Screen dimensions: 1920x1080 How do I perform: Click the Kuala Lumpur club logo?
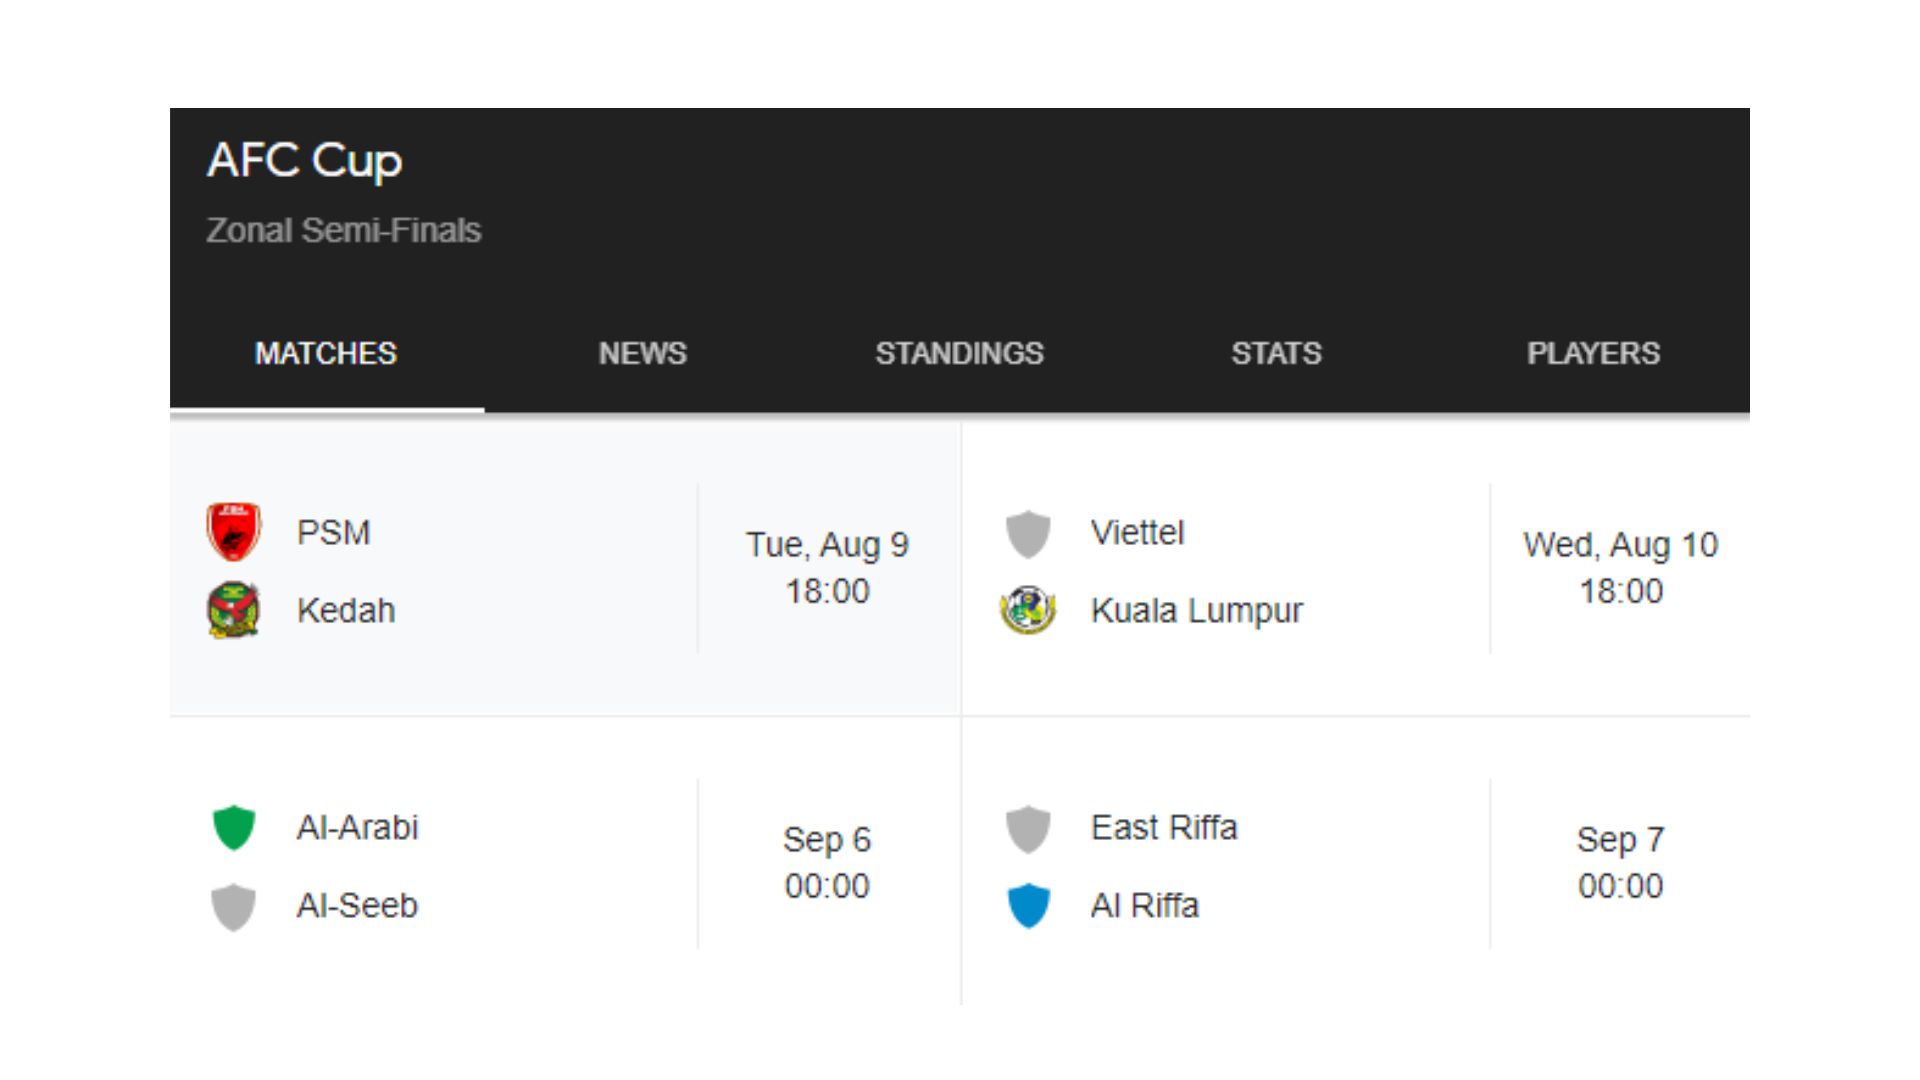(x=1028, y=610)
